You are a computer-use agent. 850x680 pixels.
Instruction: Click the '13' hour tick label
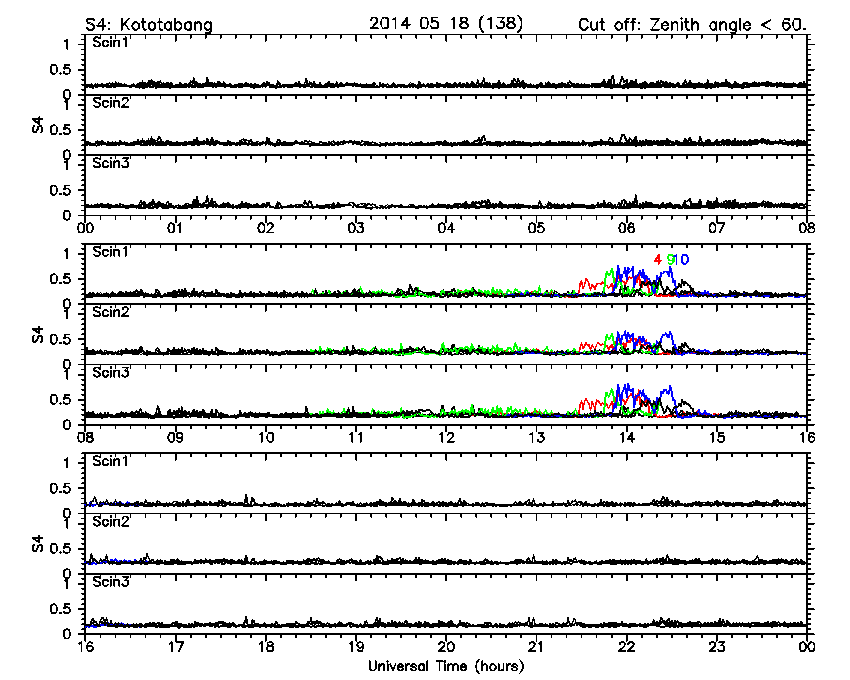click(536, 437)
